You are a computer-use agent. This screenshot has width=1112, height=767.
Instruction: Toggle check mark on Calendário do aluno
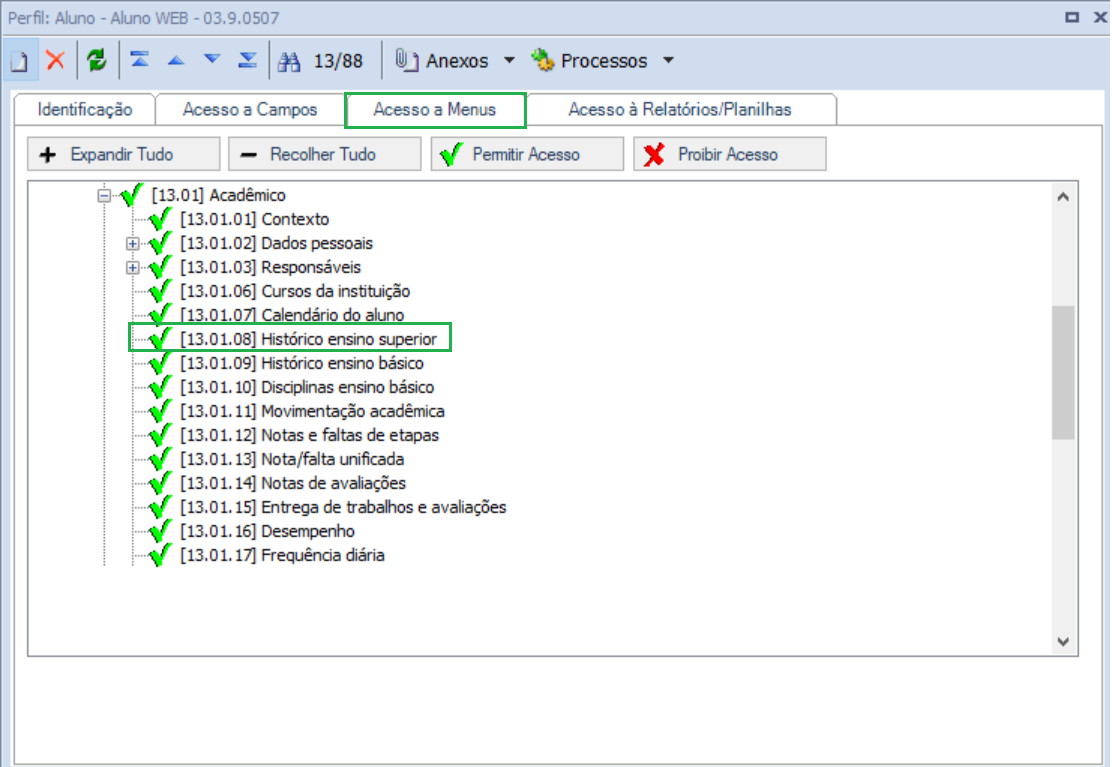160,315
